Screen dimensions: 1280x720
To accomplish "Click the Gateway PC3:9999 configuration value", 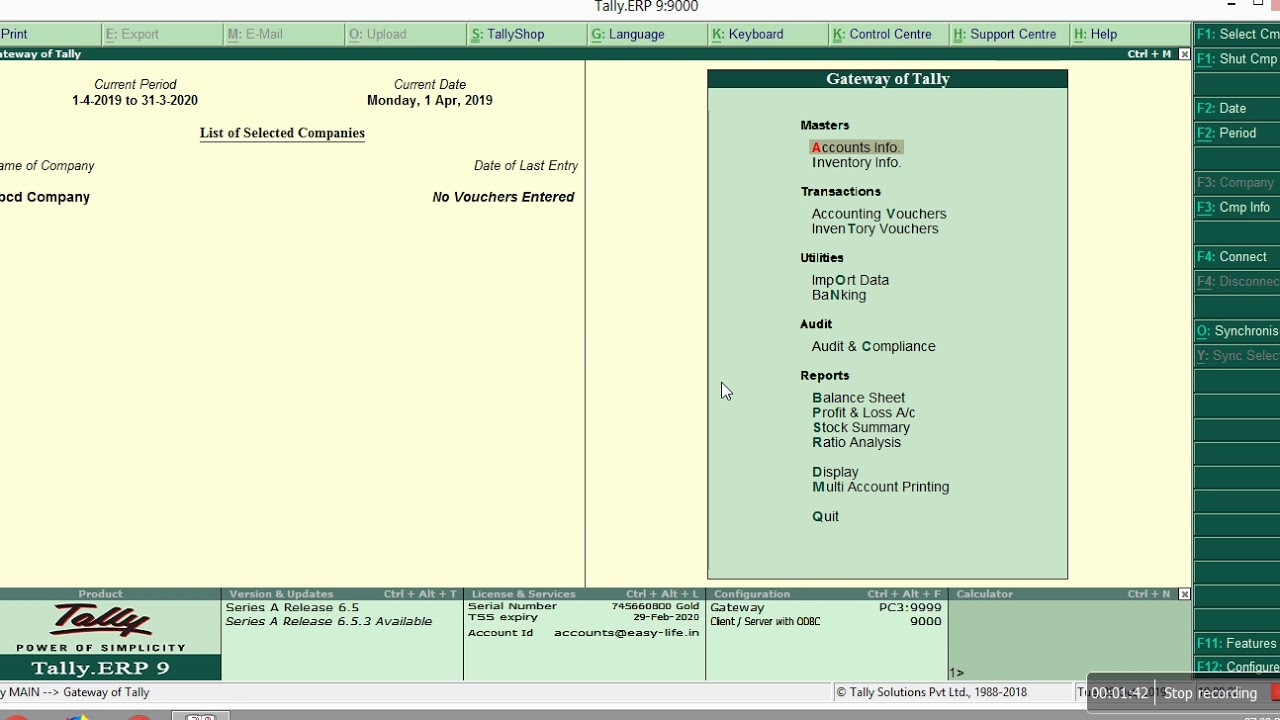I will 910,607.
